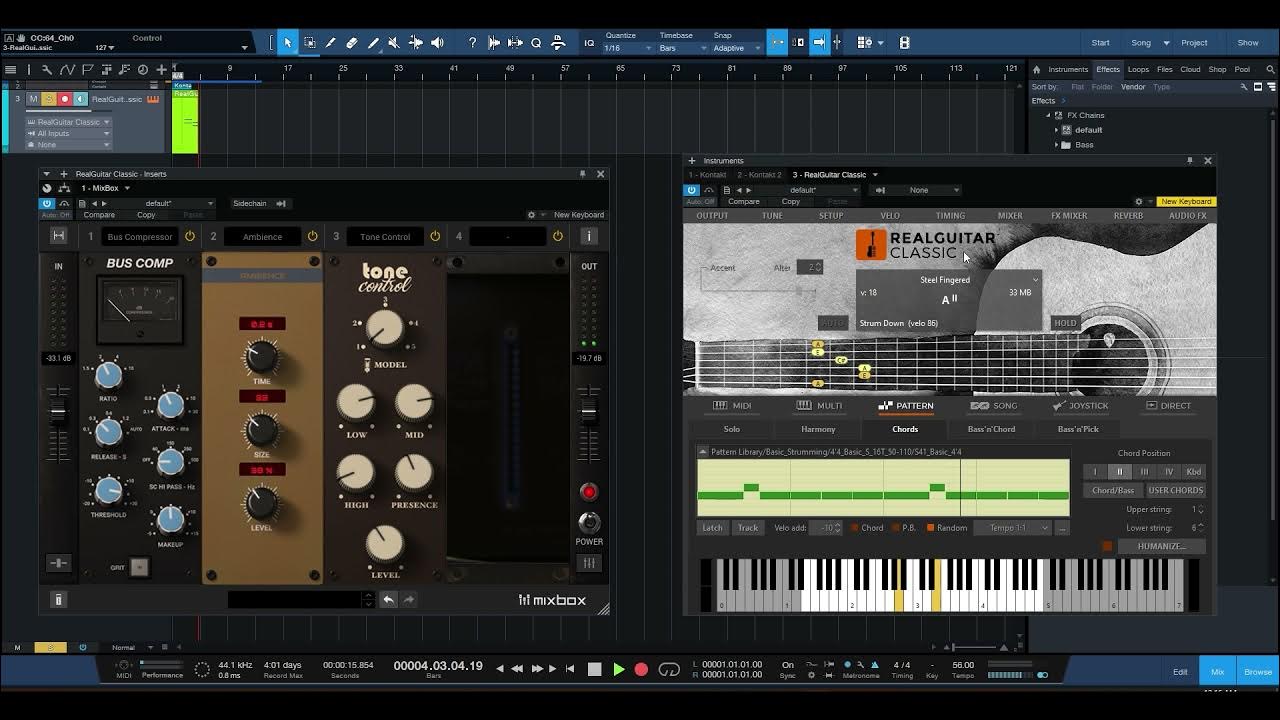Image resolution: width=1280 pixels, height=720 pixels.
Task: Add tracks with the plus icon
Action: (x=161, y=69)
